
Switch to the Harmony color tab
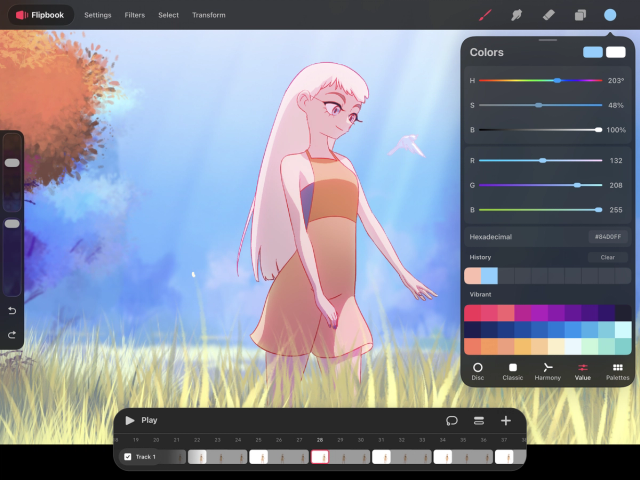point(548,371)
